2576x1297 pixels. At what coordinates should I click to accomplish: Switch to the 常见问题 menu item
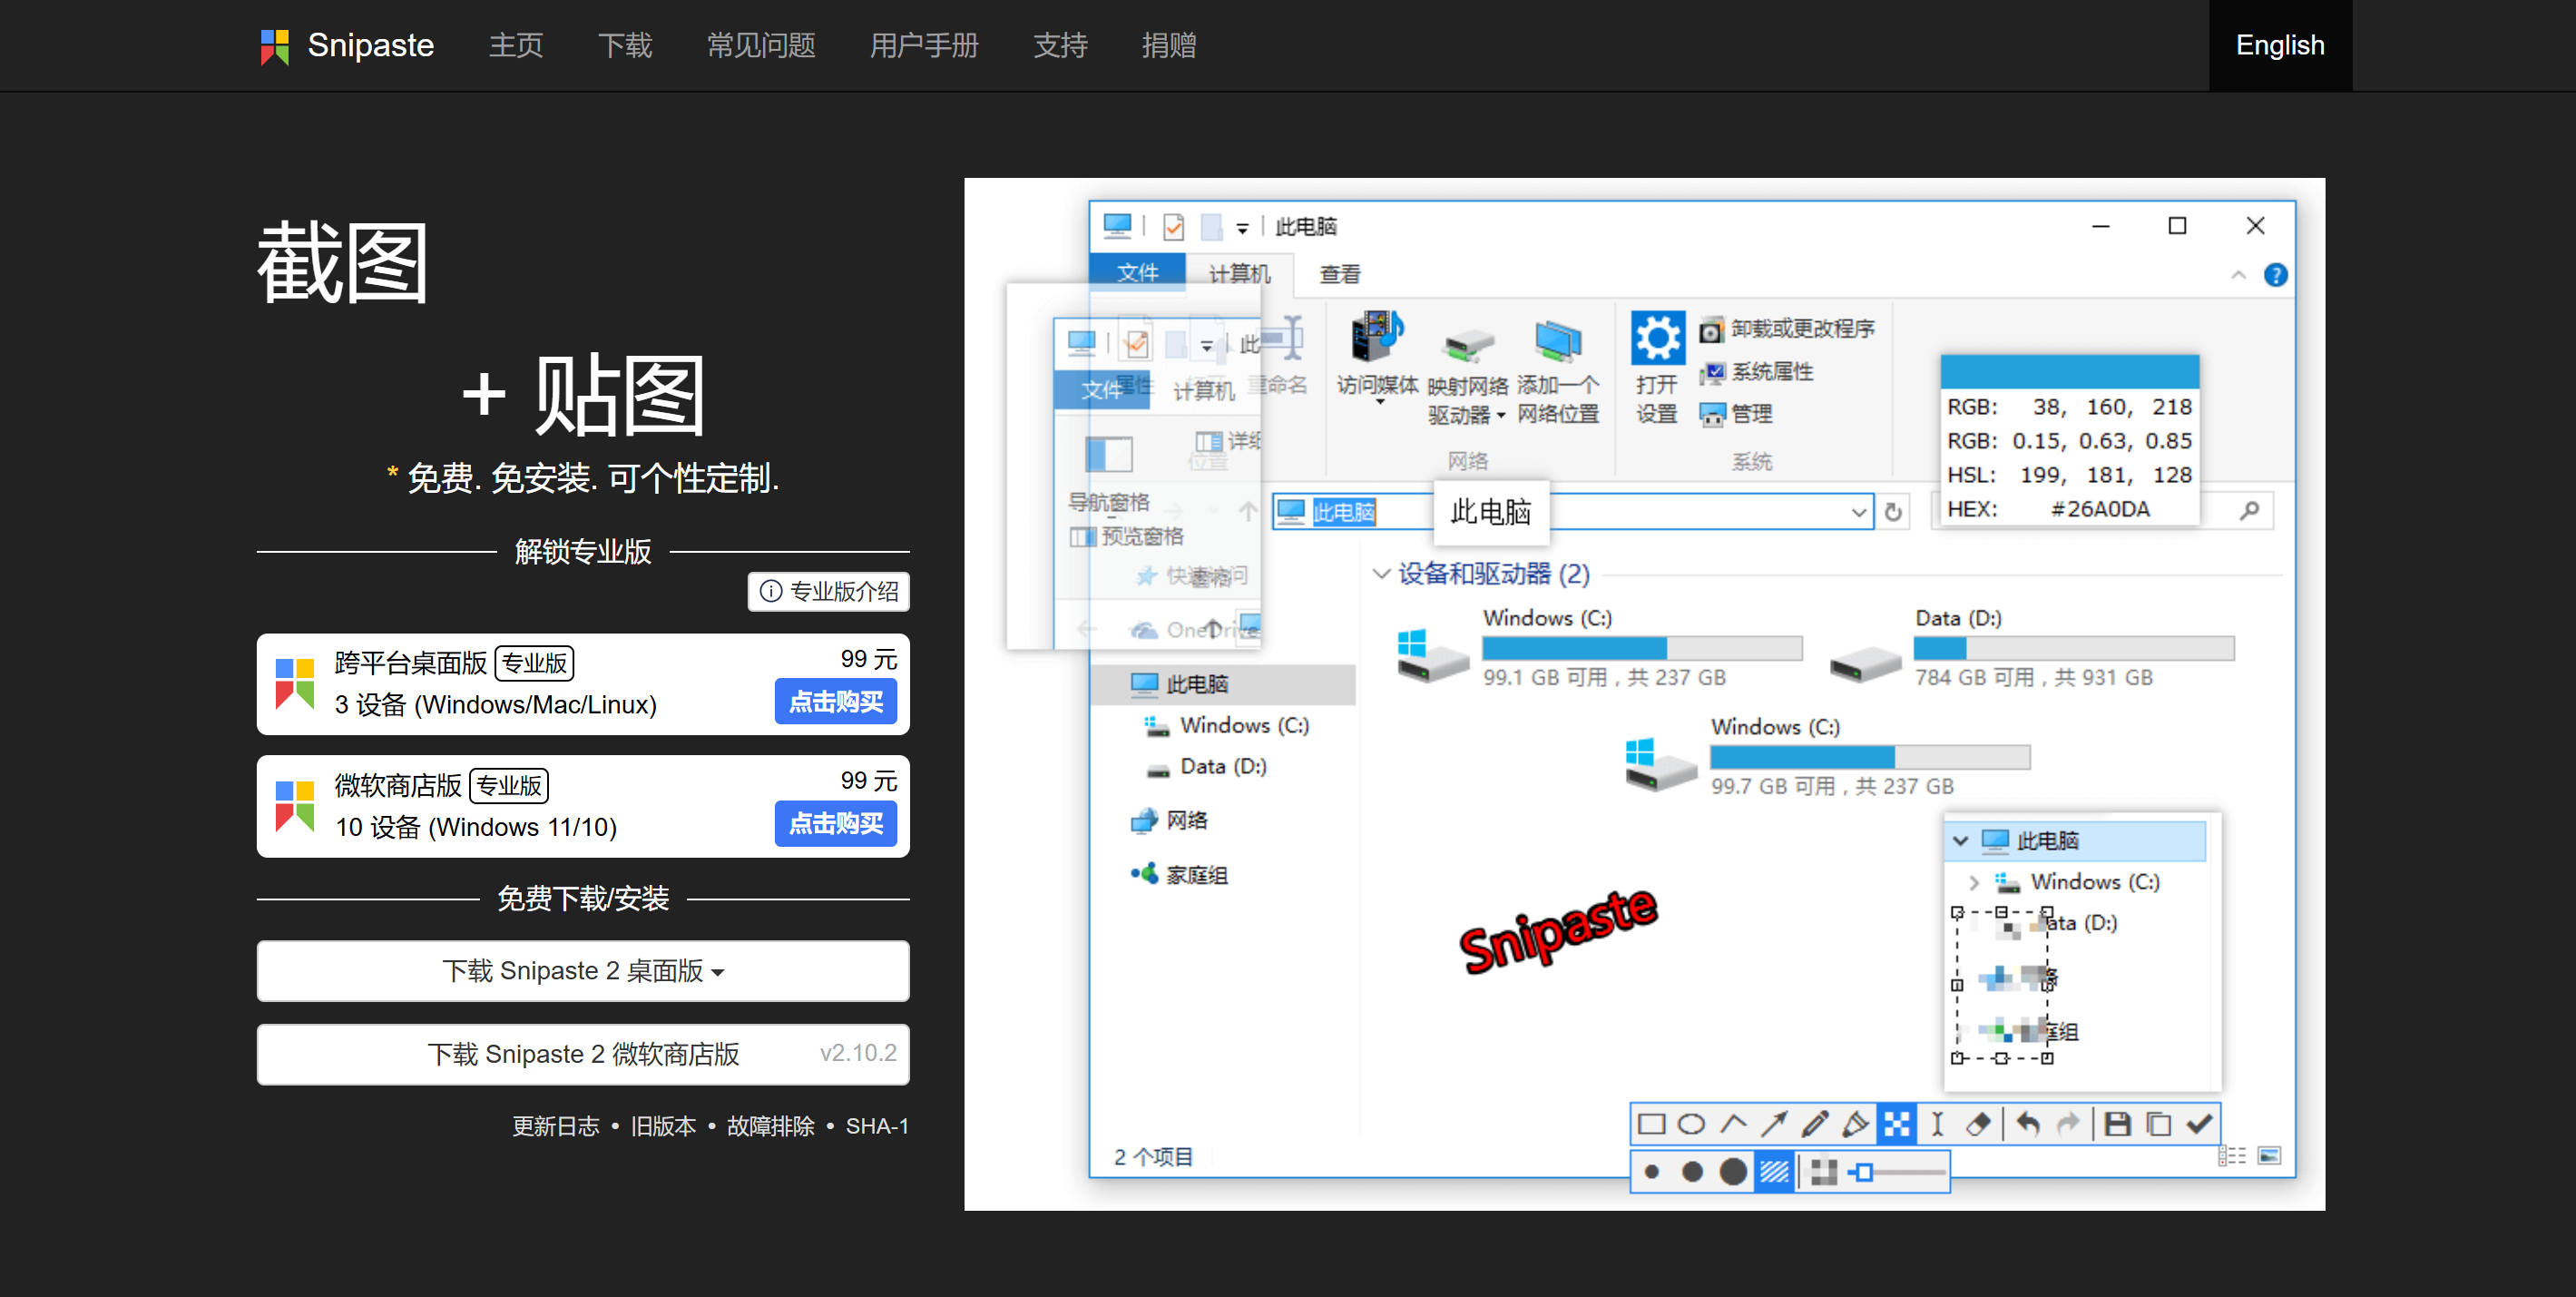pos(760,45)
